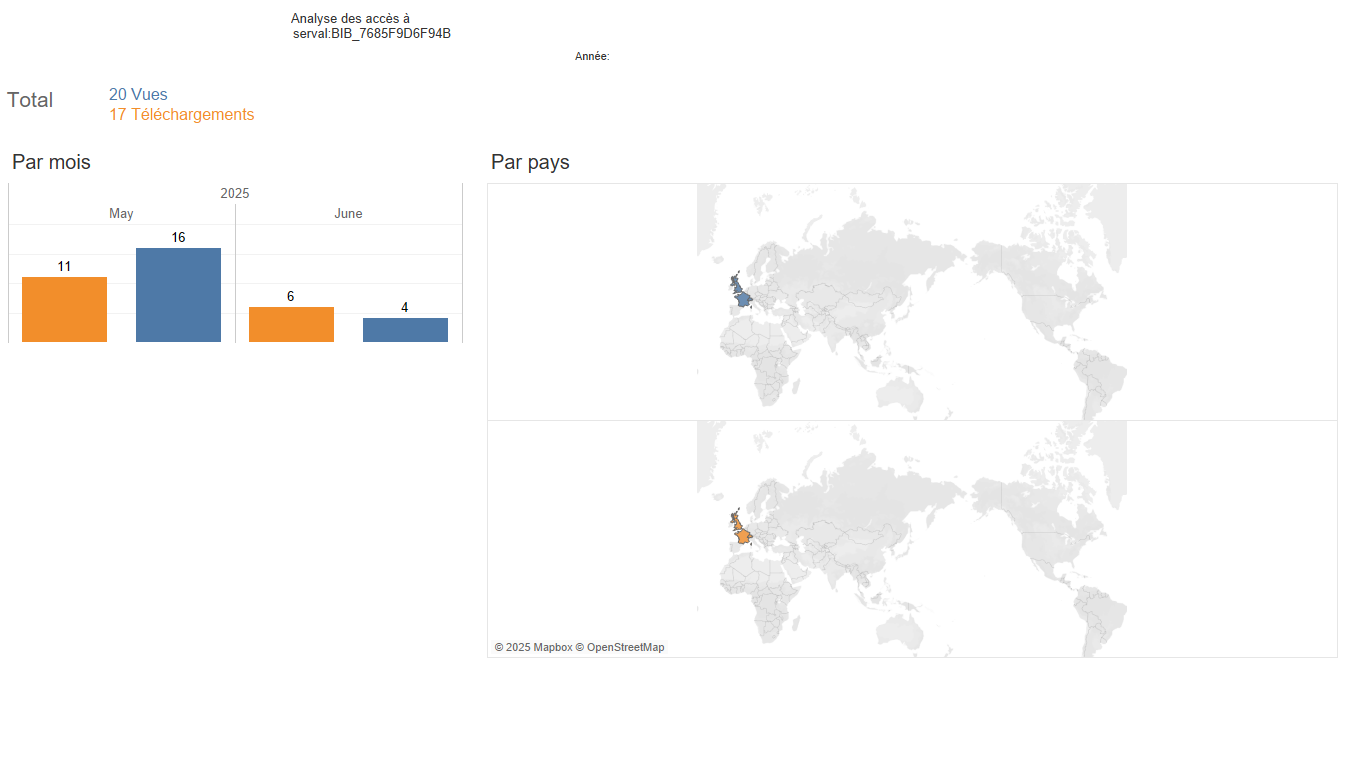Viewport: 1366px width, 768px height.
Task: Click the orange June downloads bar labeled 6
Action: (x=291, y=324)
